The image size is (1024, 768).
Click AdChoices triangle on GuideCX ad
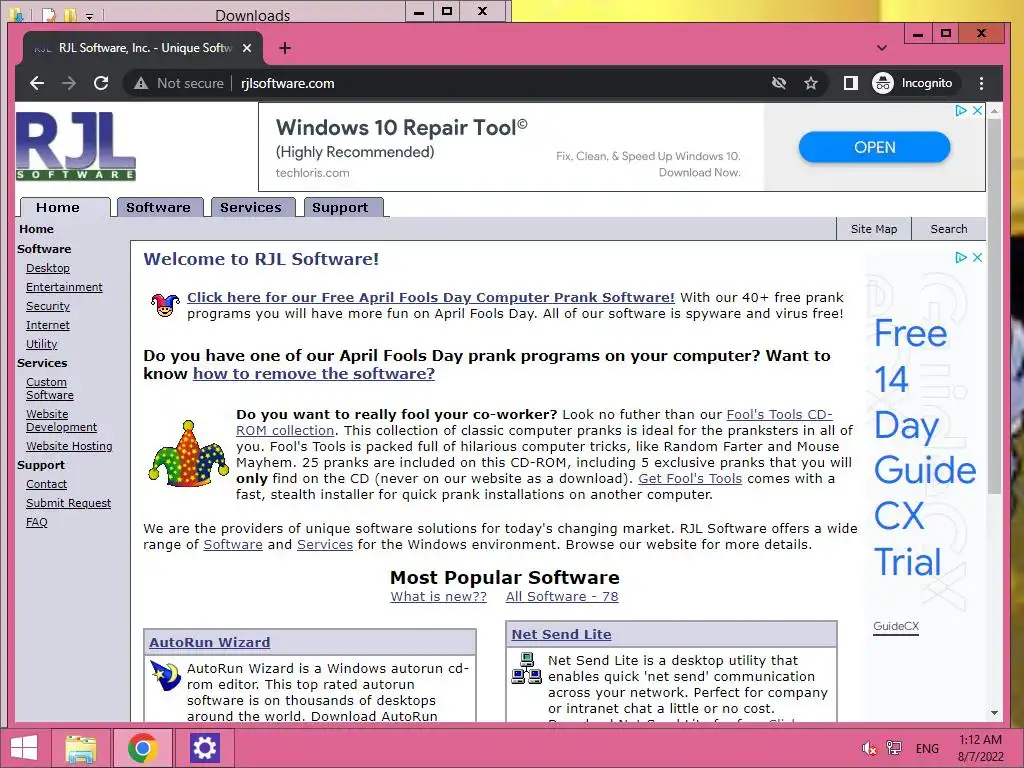pyautogui.click(x=961, y=257)
